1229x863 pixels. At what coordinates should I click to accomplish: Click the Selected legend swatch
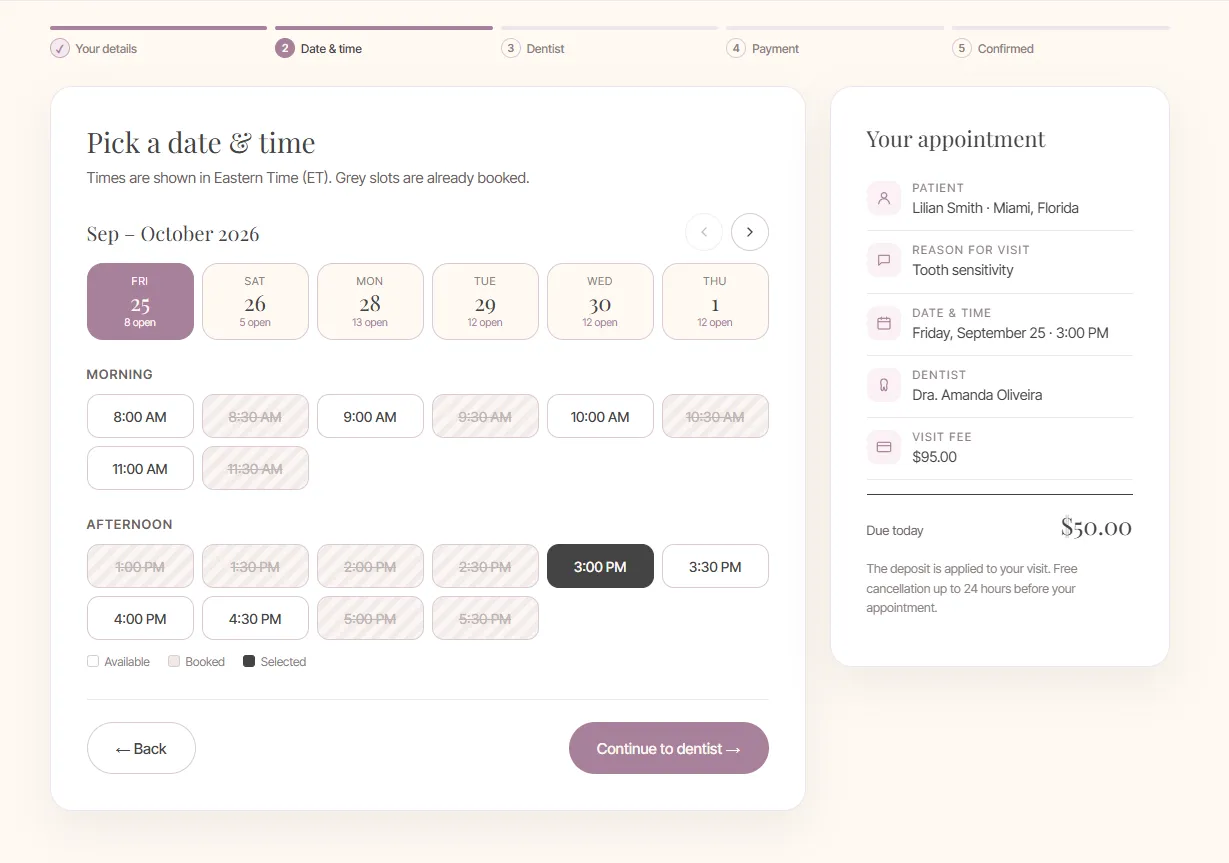(x=249, y=661)
